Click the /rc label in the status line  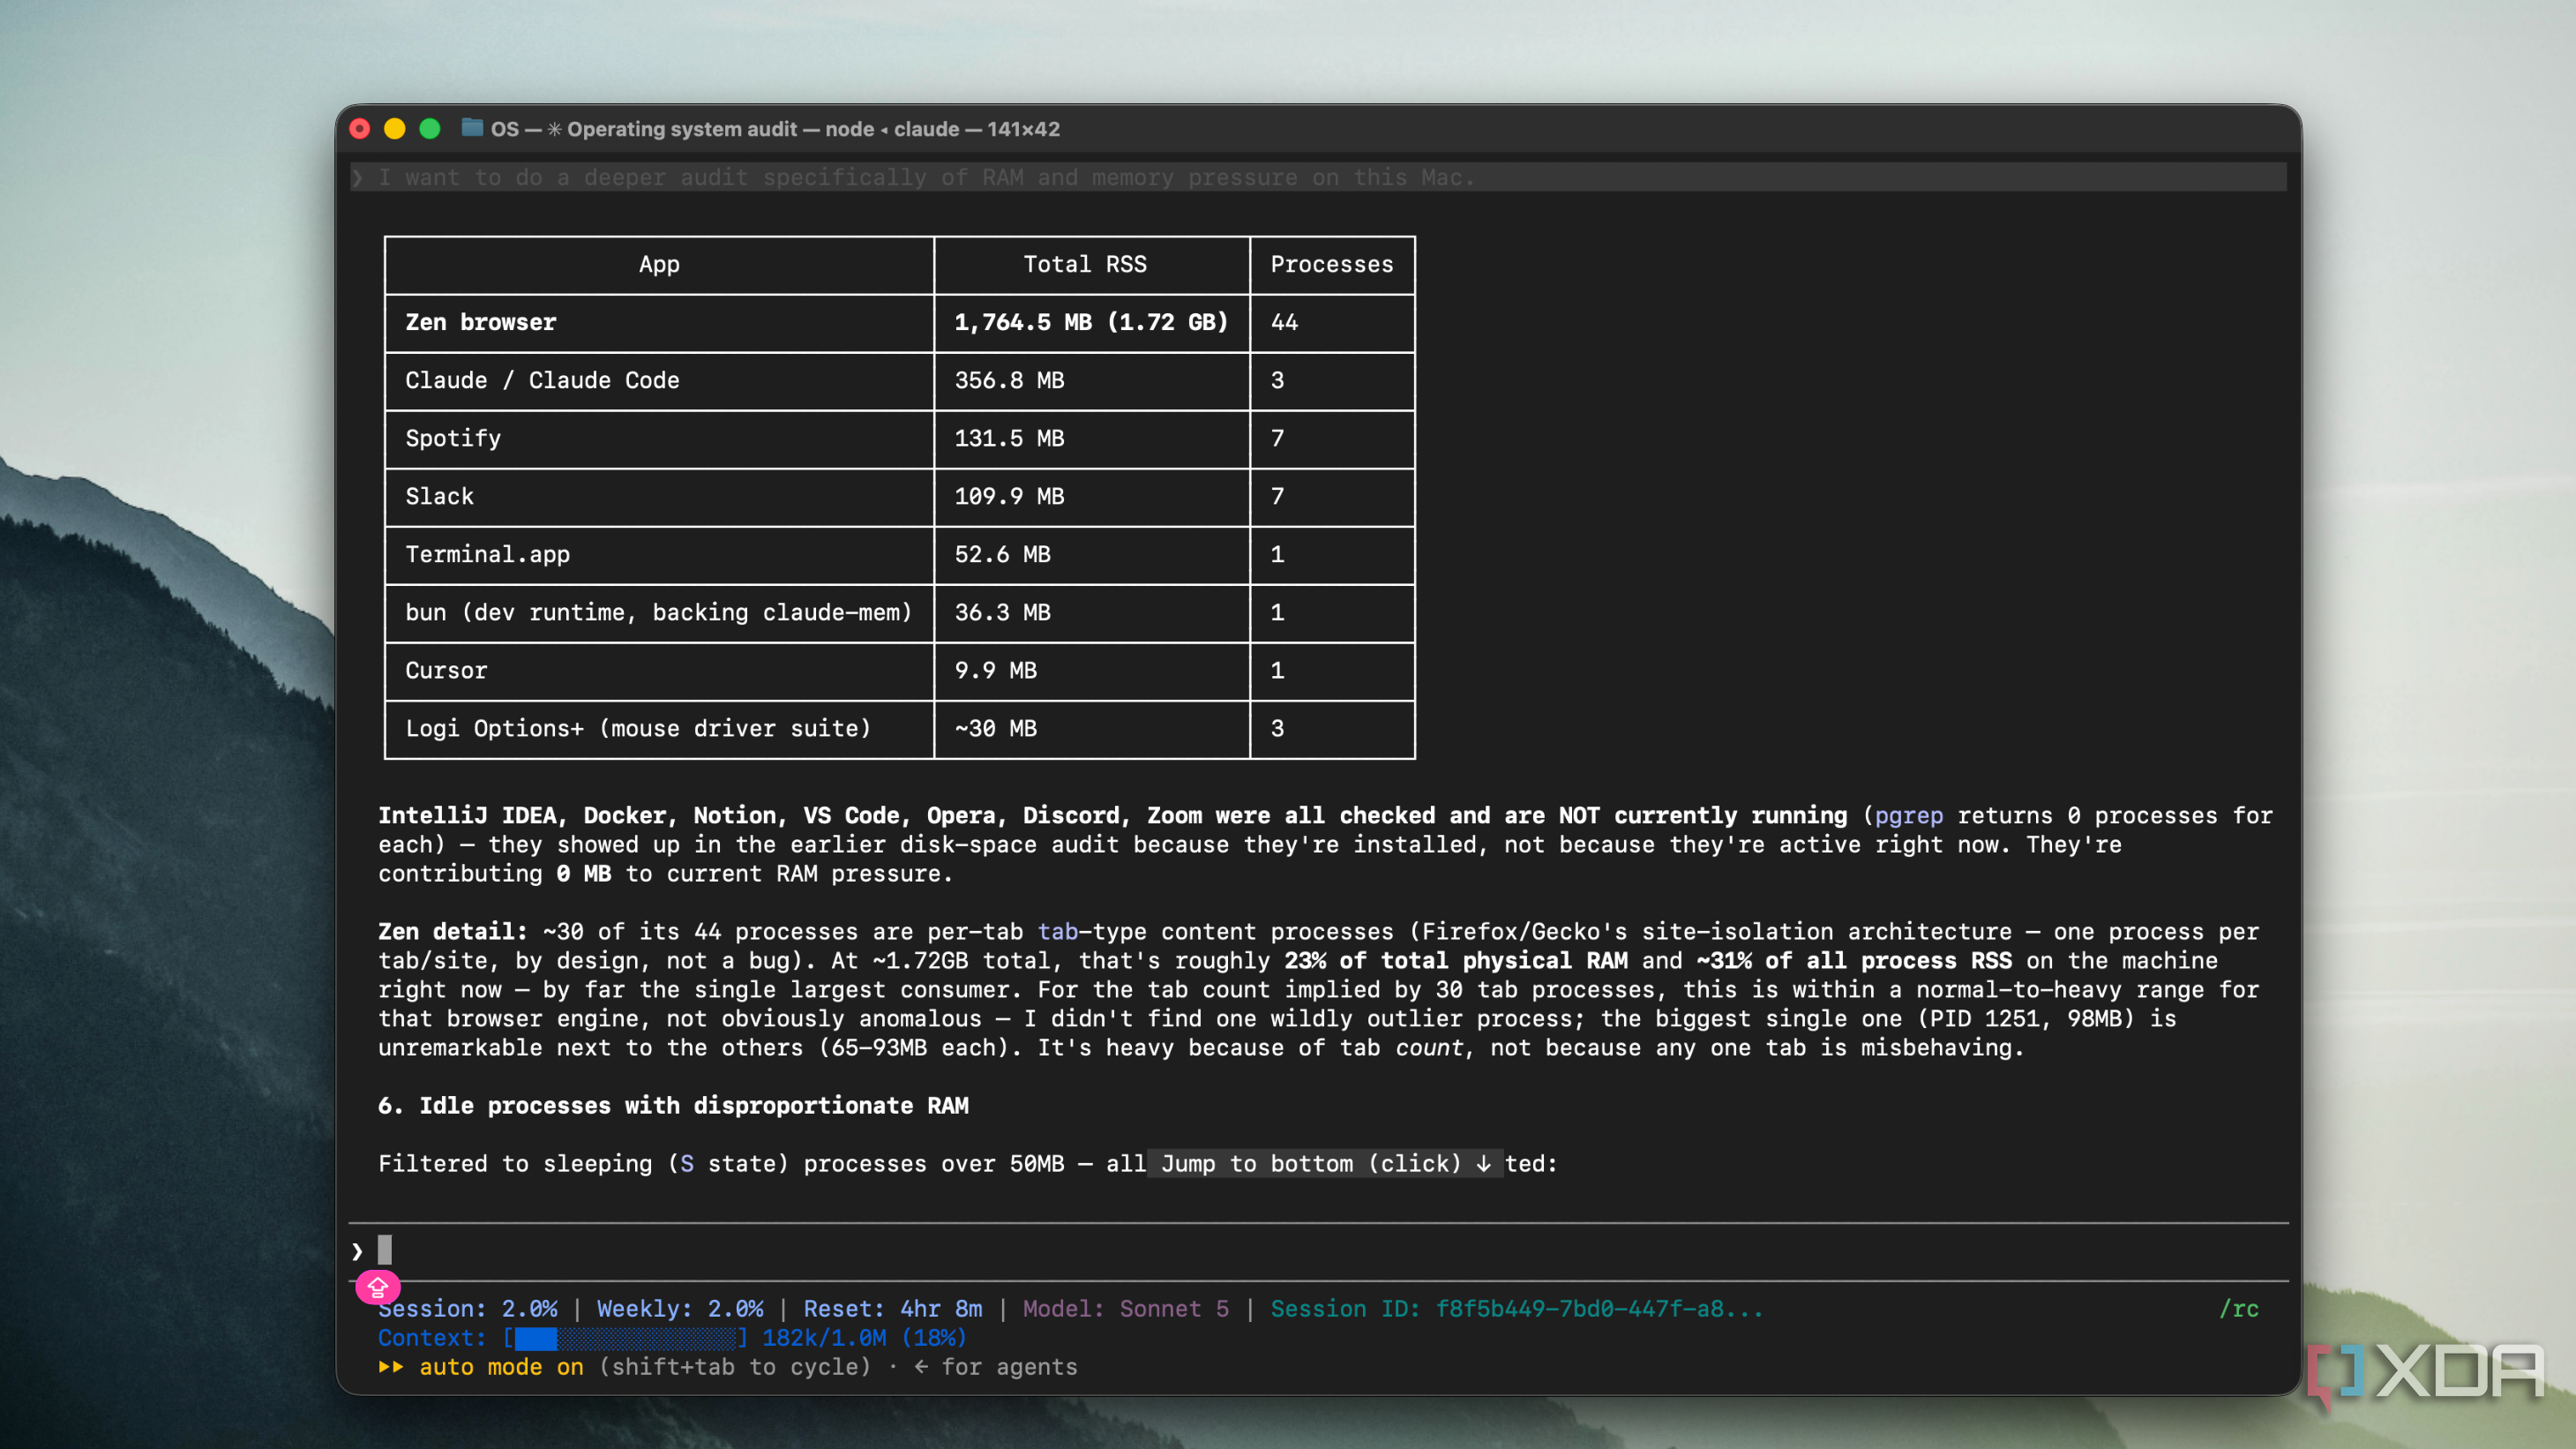point(2239,1309)
